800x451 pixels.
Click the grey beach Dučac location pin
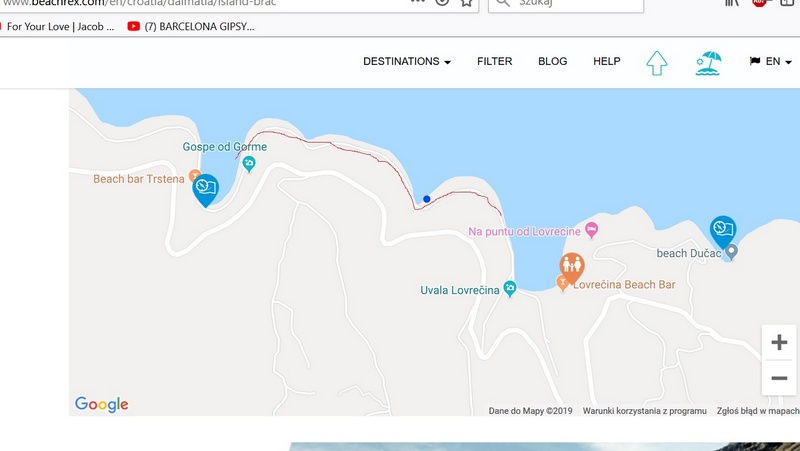point(731,252)
